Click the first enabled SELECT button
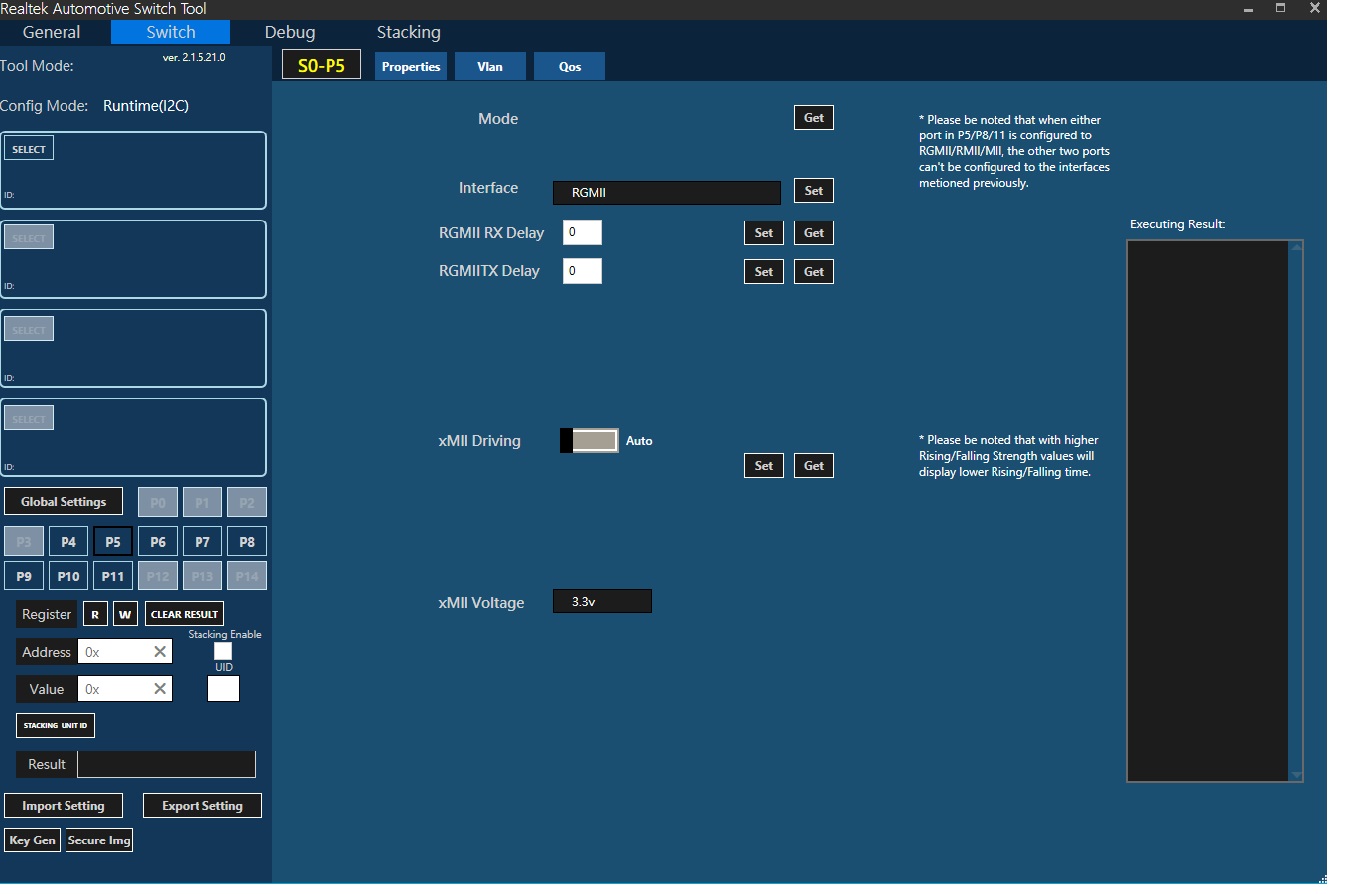Viewport: 1345px width, 894px height. click(29, 149)
